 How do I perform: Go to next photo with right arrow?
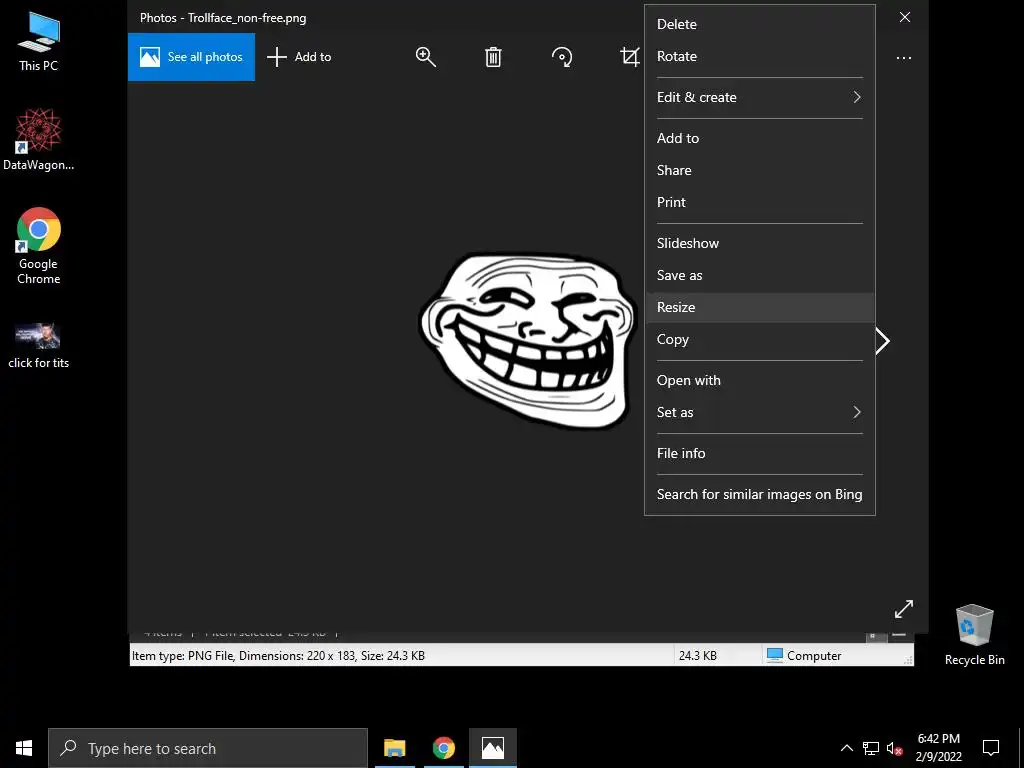coord(882,341)
